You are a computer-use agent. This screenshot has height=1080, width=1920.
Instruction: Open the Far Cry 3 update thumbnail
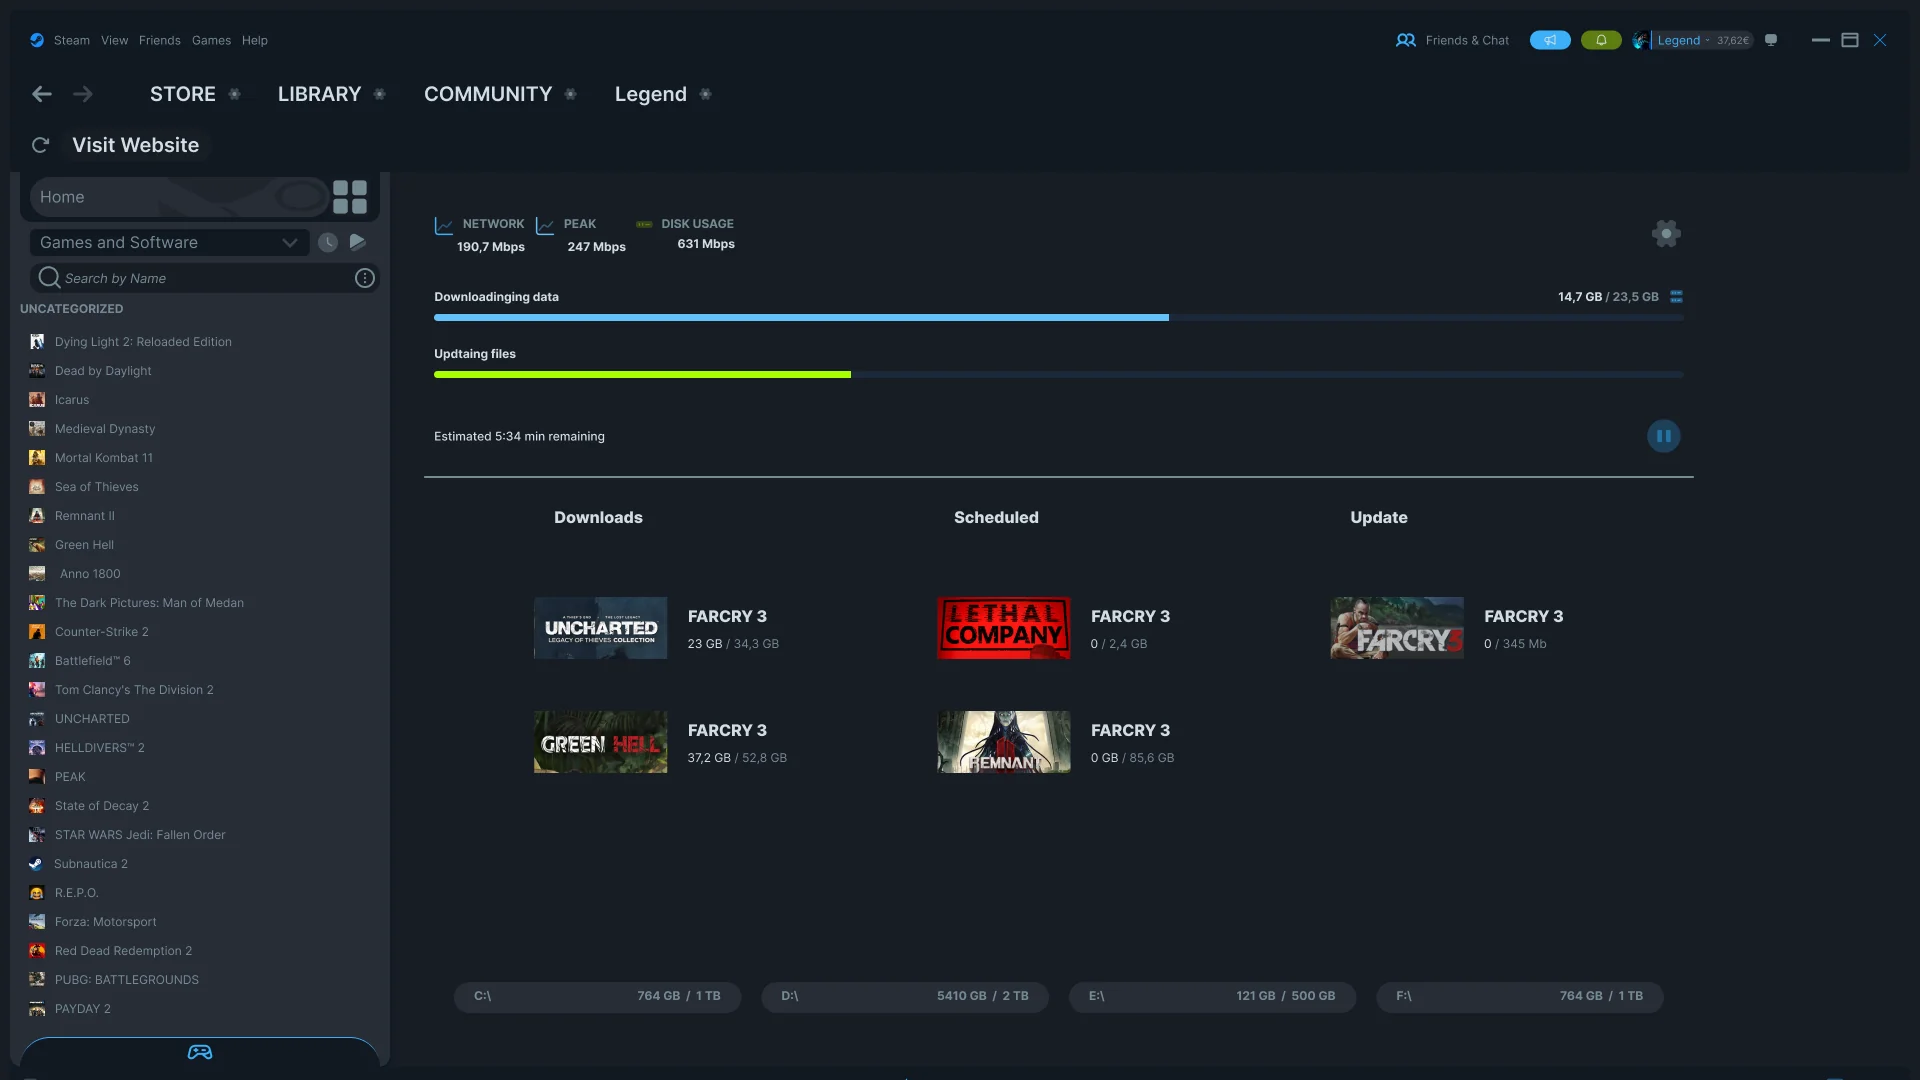pyautogui.click(x=1396, y=628)
